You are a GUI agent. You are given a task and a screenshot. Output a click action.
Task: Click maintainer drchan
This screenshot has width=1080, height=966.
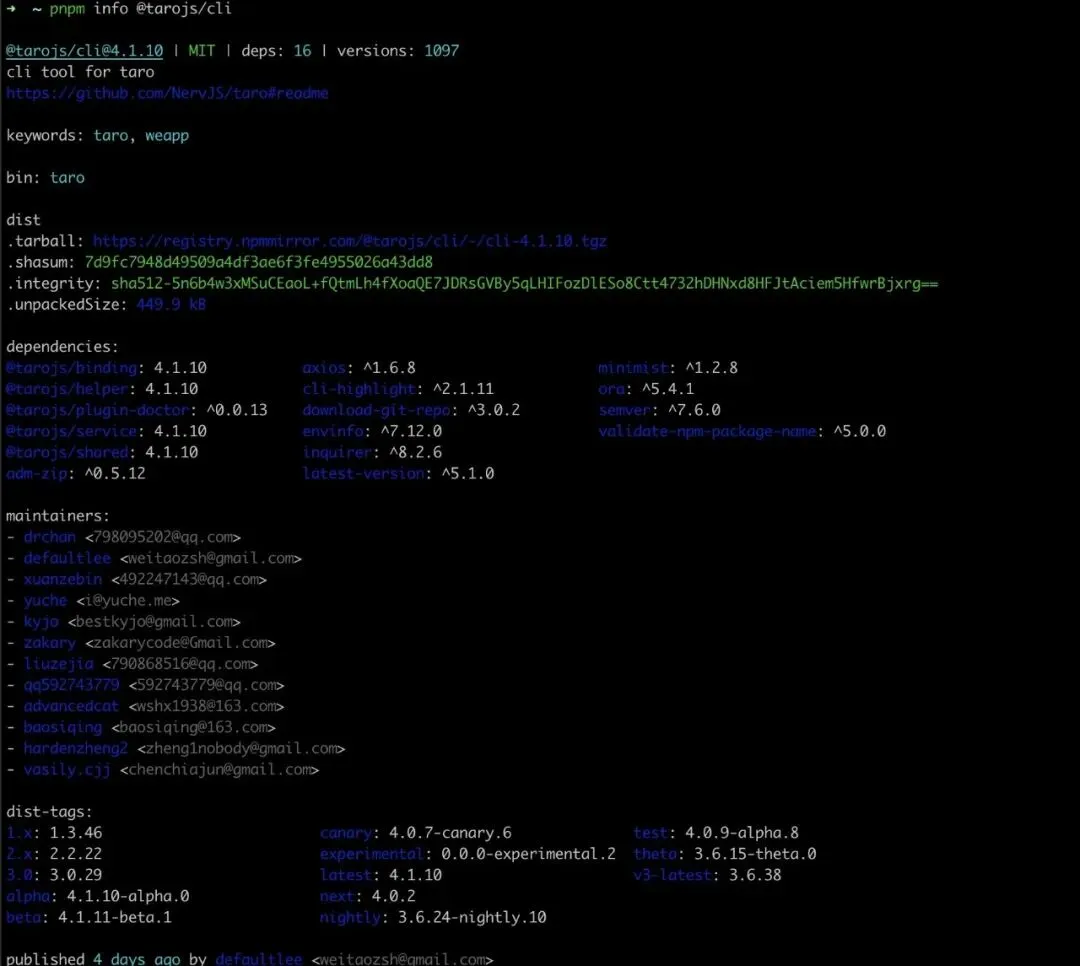[50, 537]
